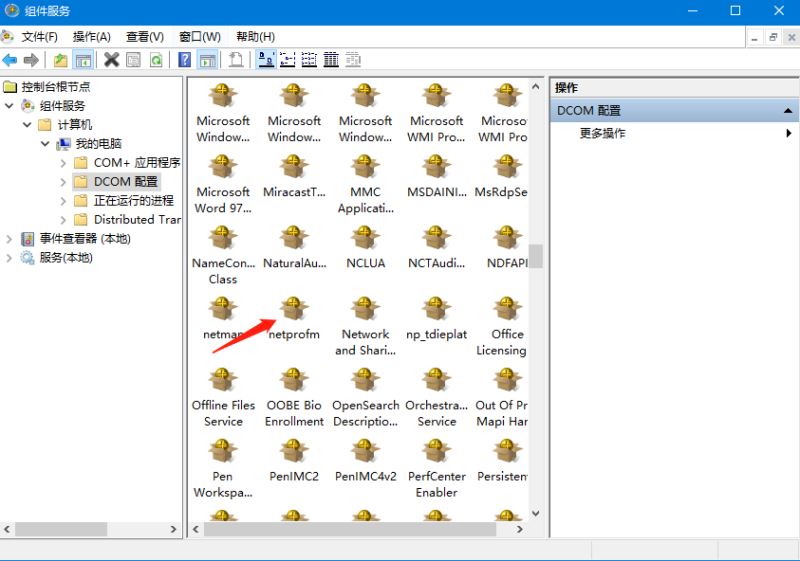The width and height of the screenshot is (800, 561).
Task: Toggle the console tree pane icon
Action: [x=83, y=60]
